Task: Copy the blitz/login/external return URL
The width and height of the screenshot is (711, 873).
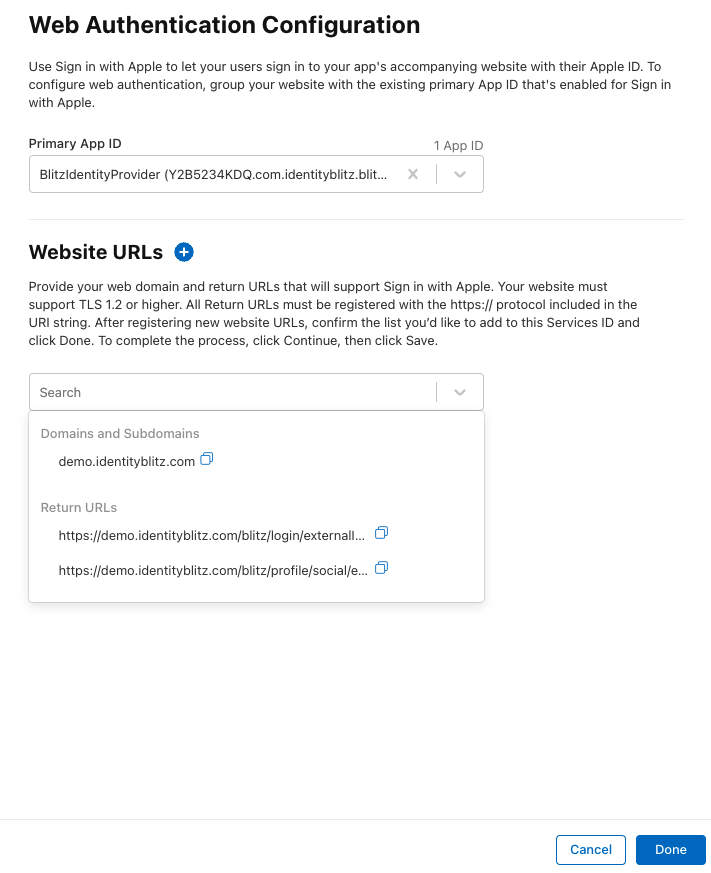Action: 381,533
